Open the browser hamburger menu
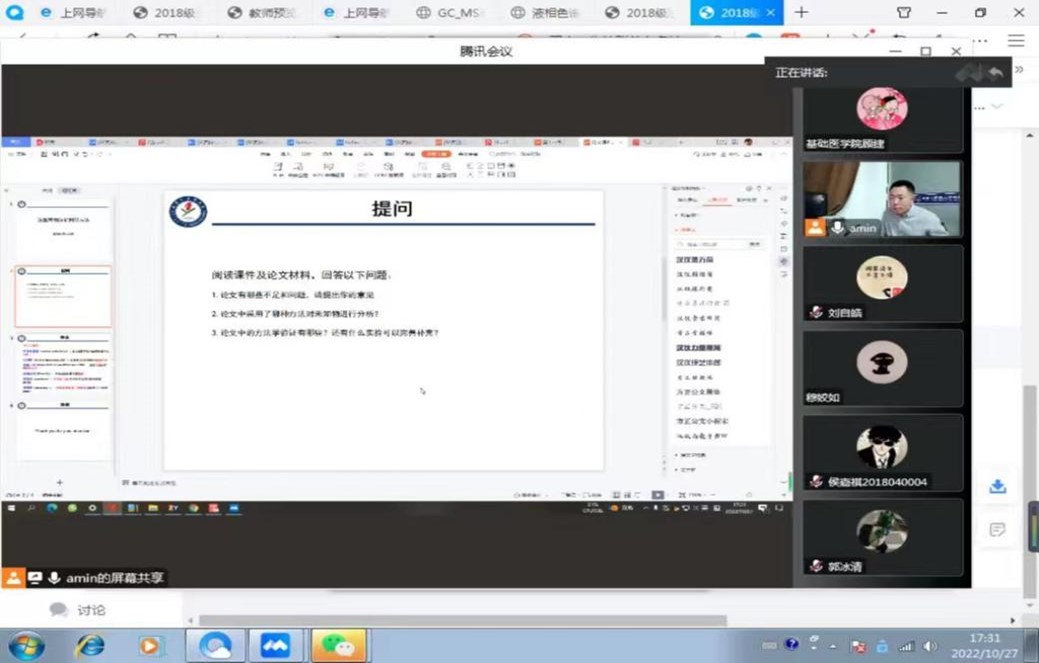 1016,41
